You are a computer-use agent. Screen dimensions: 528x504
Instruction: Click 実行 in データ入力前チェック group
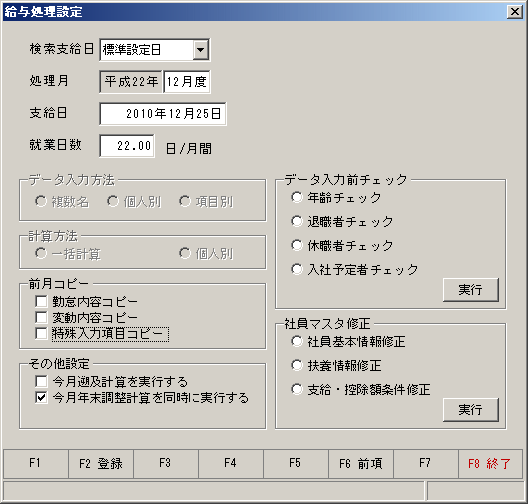(x=470, y=290)
